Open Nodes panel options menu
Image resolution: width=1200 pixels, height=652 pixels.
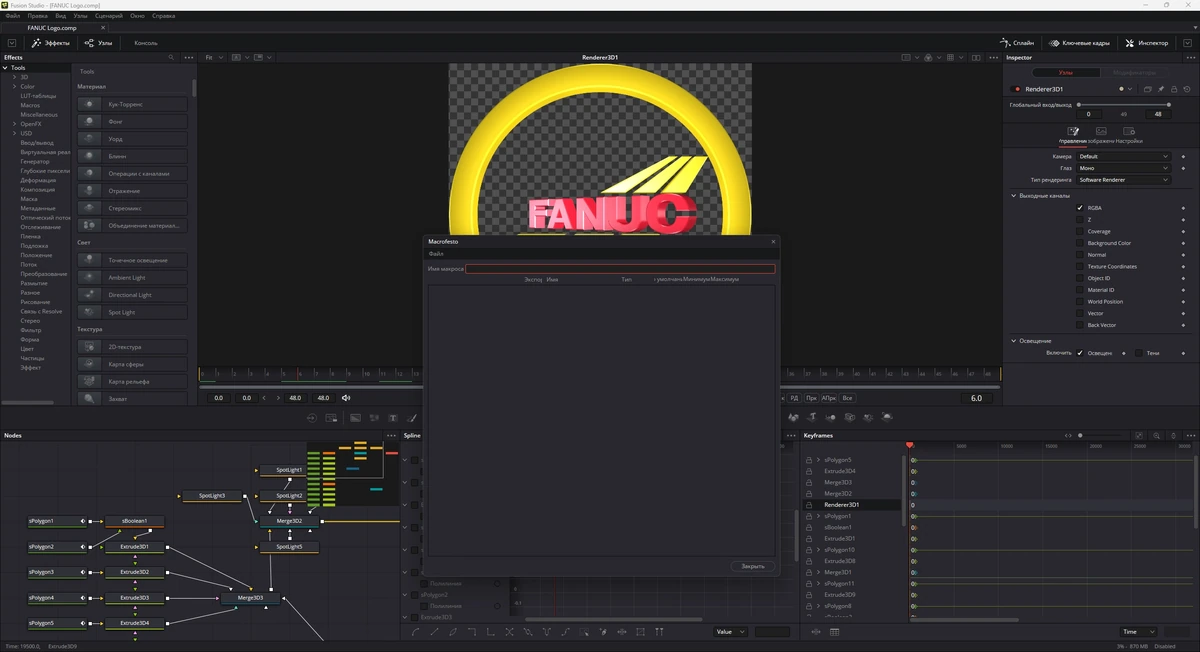pos(391,435)
